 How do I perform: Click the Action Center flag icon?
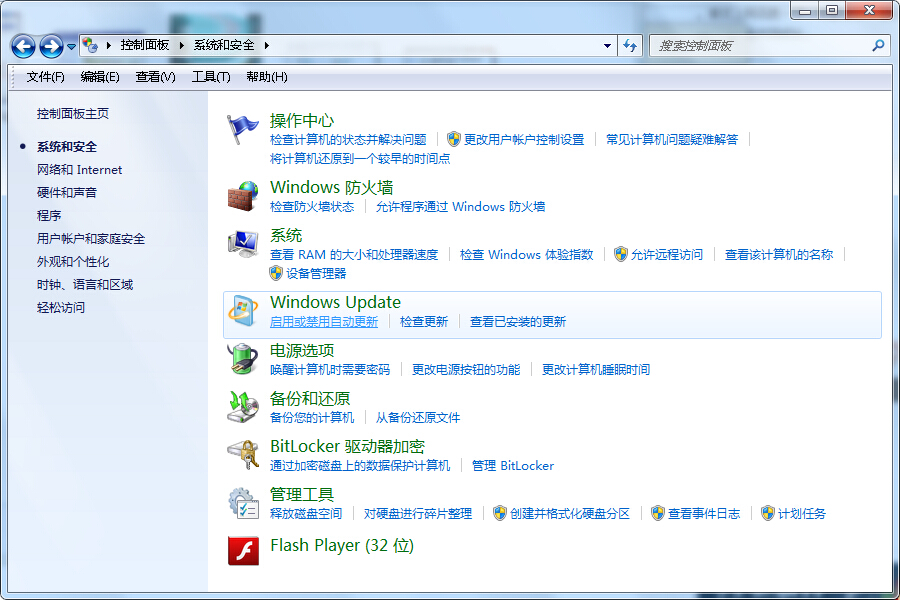[x=243, y=129]
